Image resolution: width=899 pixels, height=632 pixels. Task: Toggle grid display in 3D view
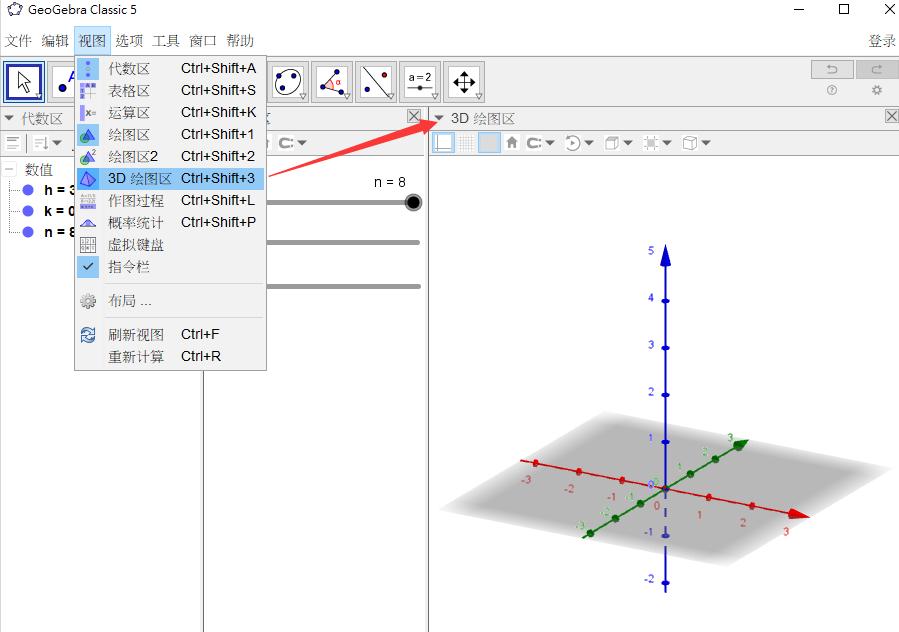(466, 143)
